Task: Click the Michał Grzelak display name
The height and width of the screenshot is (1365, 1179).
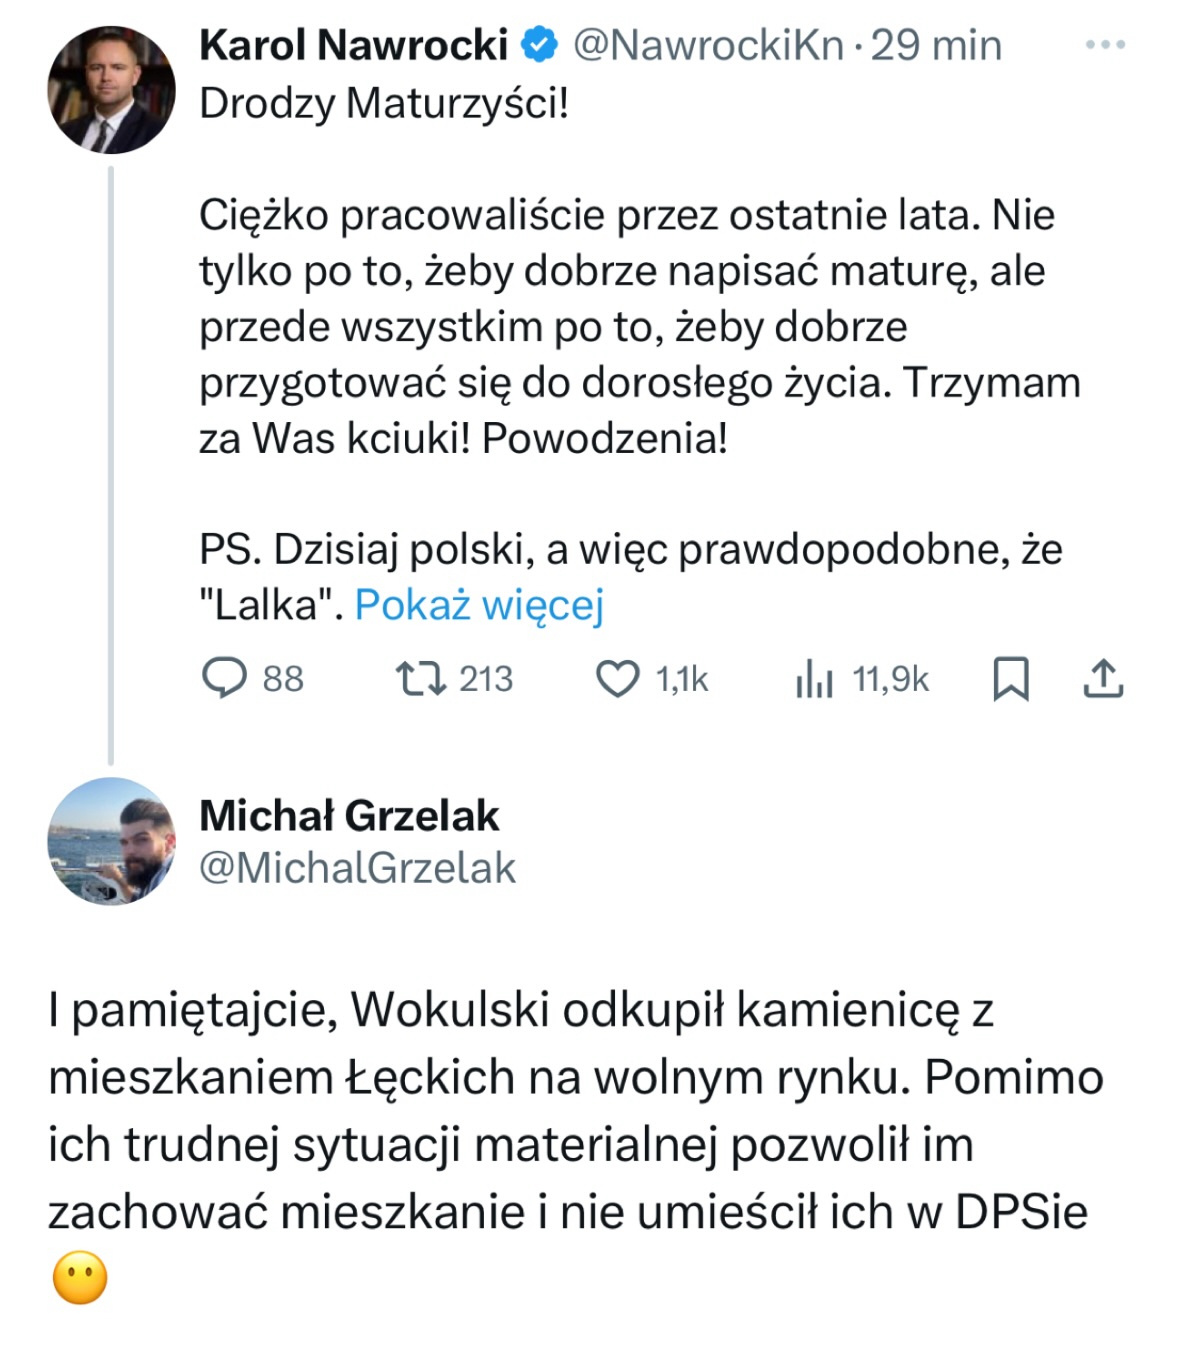Action: click(349, 816)
